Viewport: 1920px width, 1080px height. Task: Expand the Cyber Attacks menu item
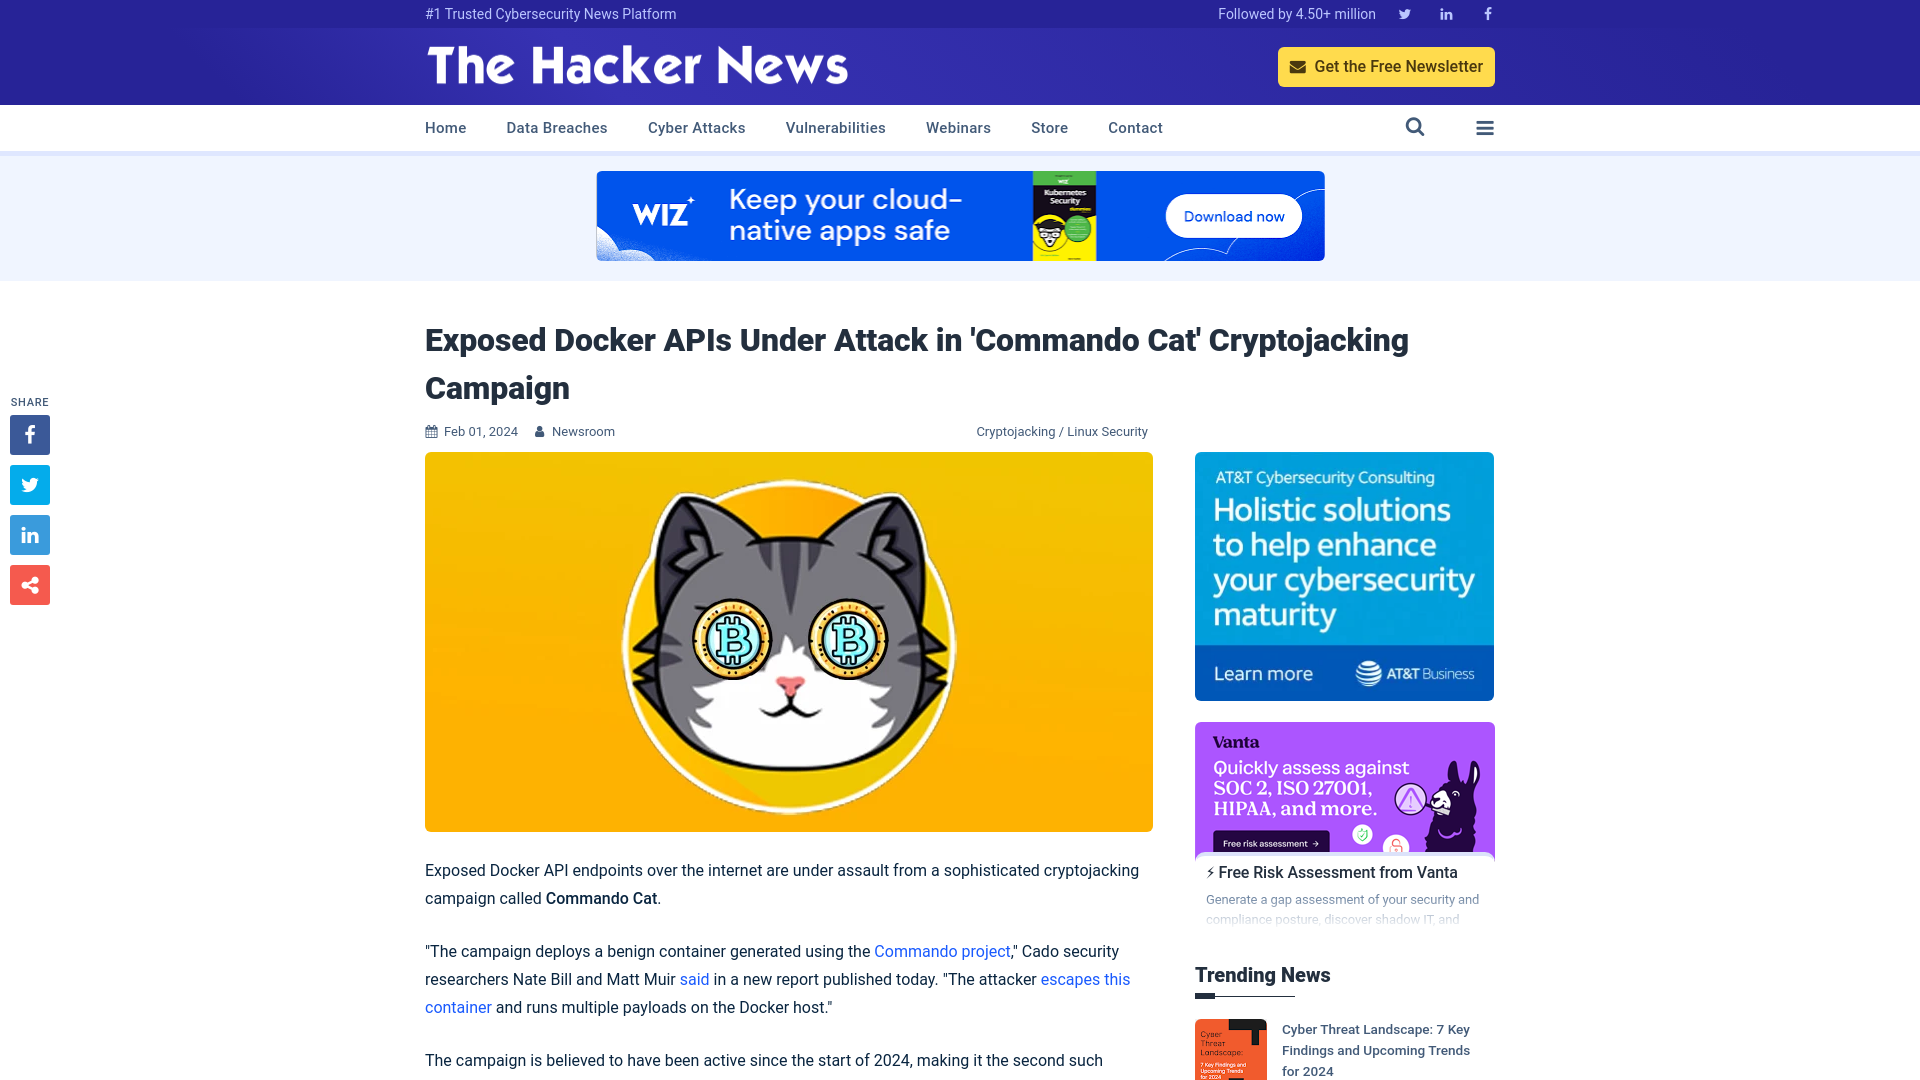[x=696, y=127]
